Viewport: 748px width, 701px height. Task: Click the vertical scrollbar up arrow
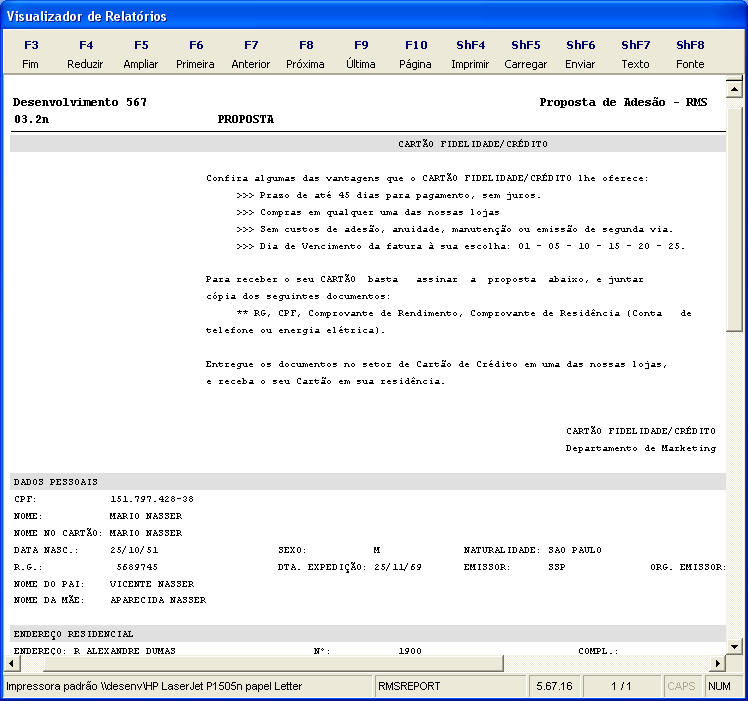tap(734, 89)
